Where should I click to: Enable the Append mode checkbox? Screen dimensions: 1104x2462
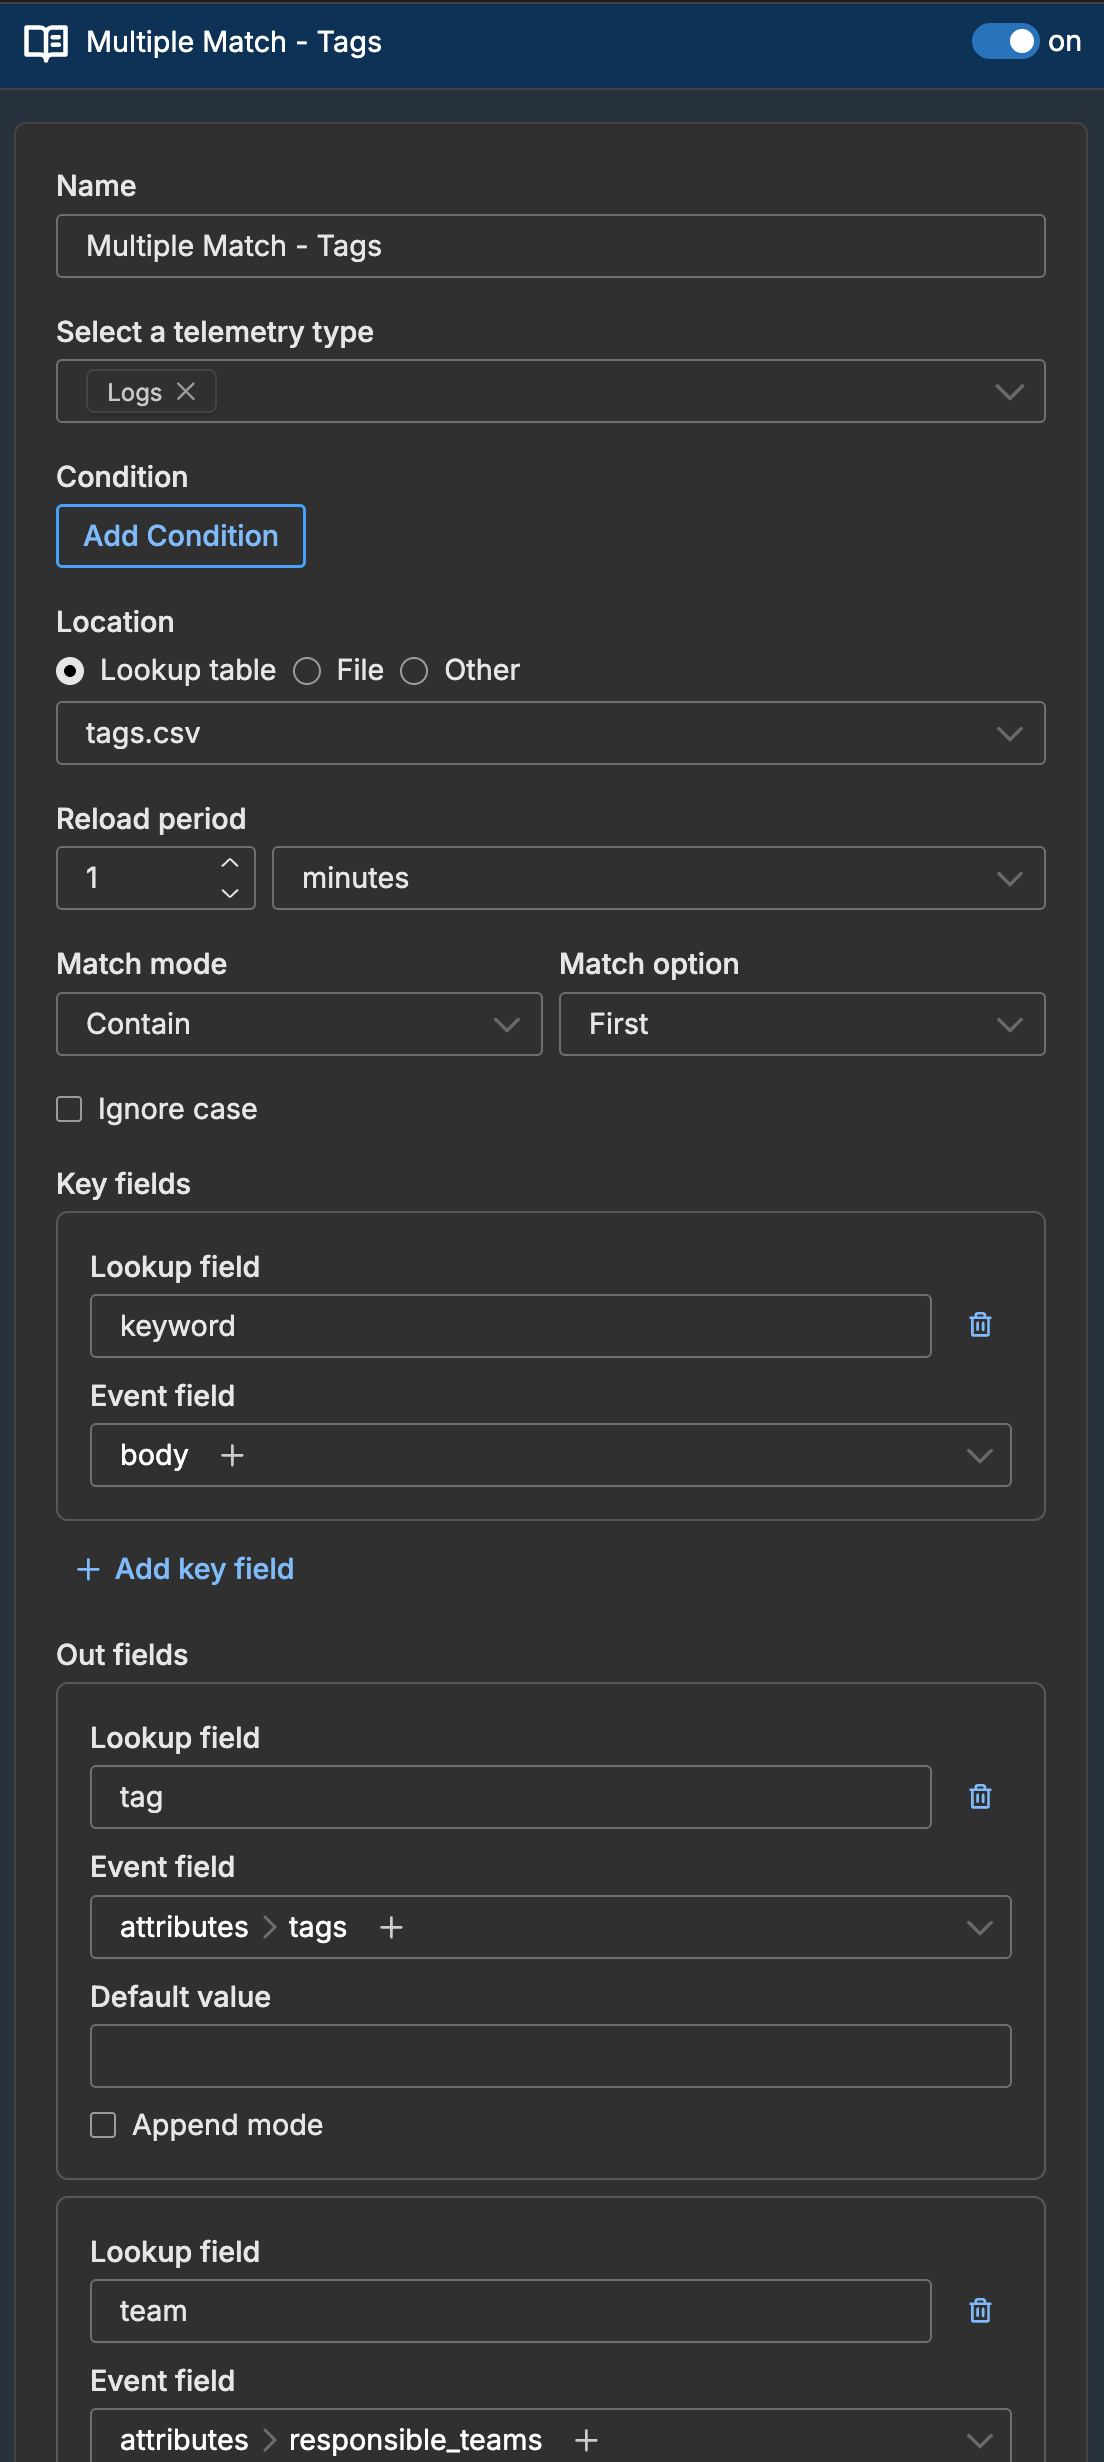click(x=103, y=2125)
